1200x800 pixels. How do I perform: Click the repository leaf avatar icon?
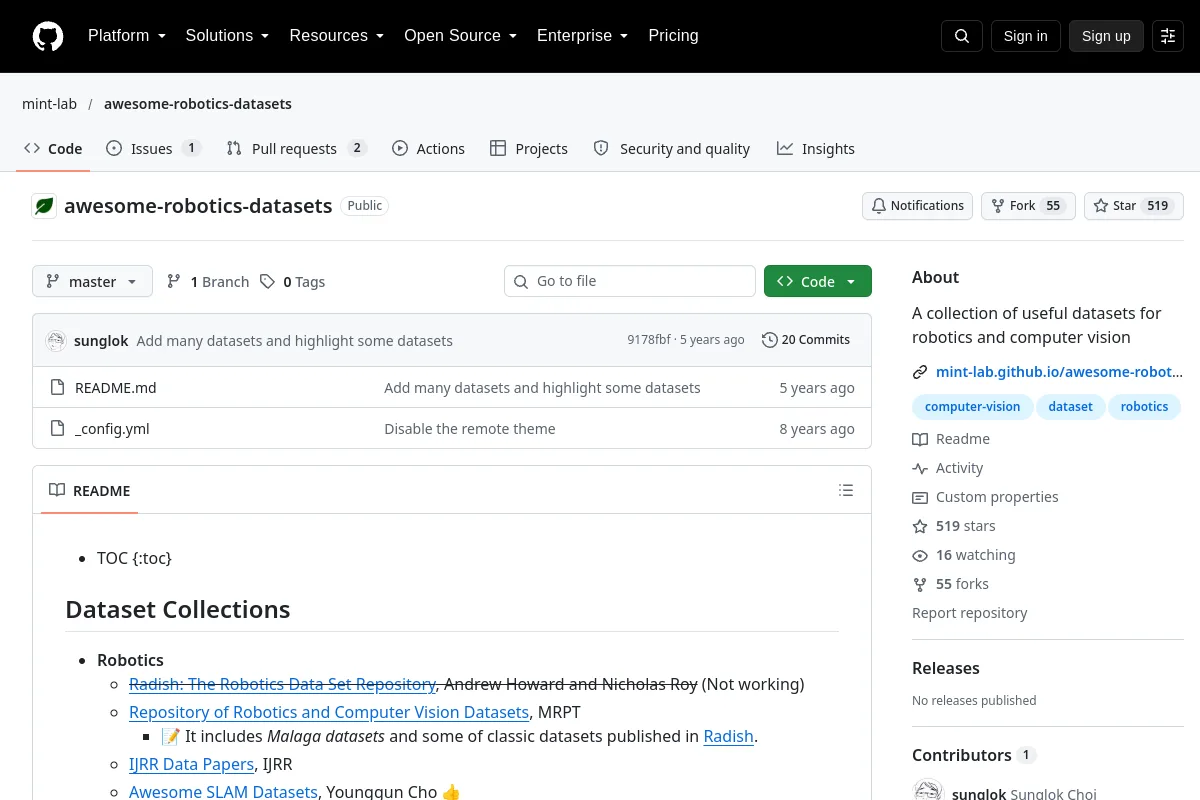click(x=44, y=206)
